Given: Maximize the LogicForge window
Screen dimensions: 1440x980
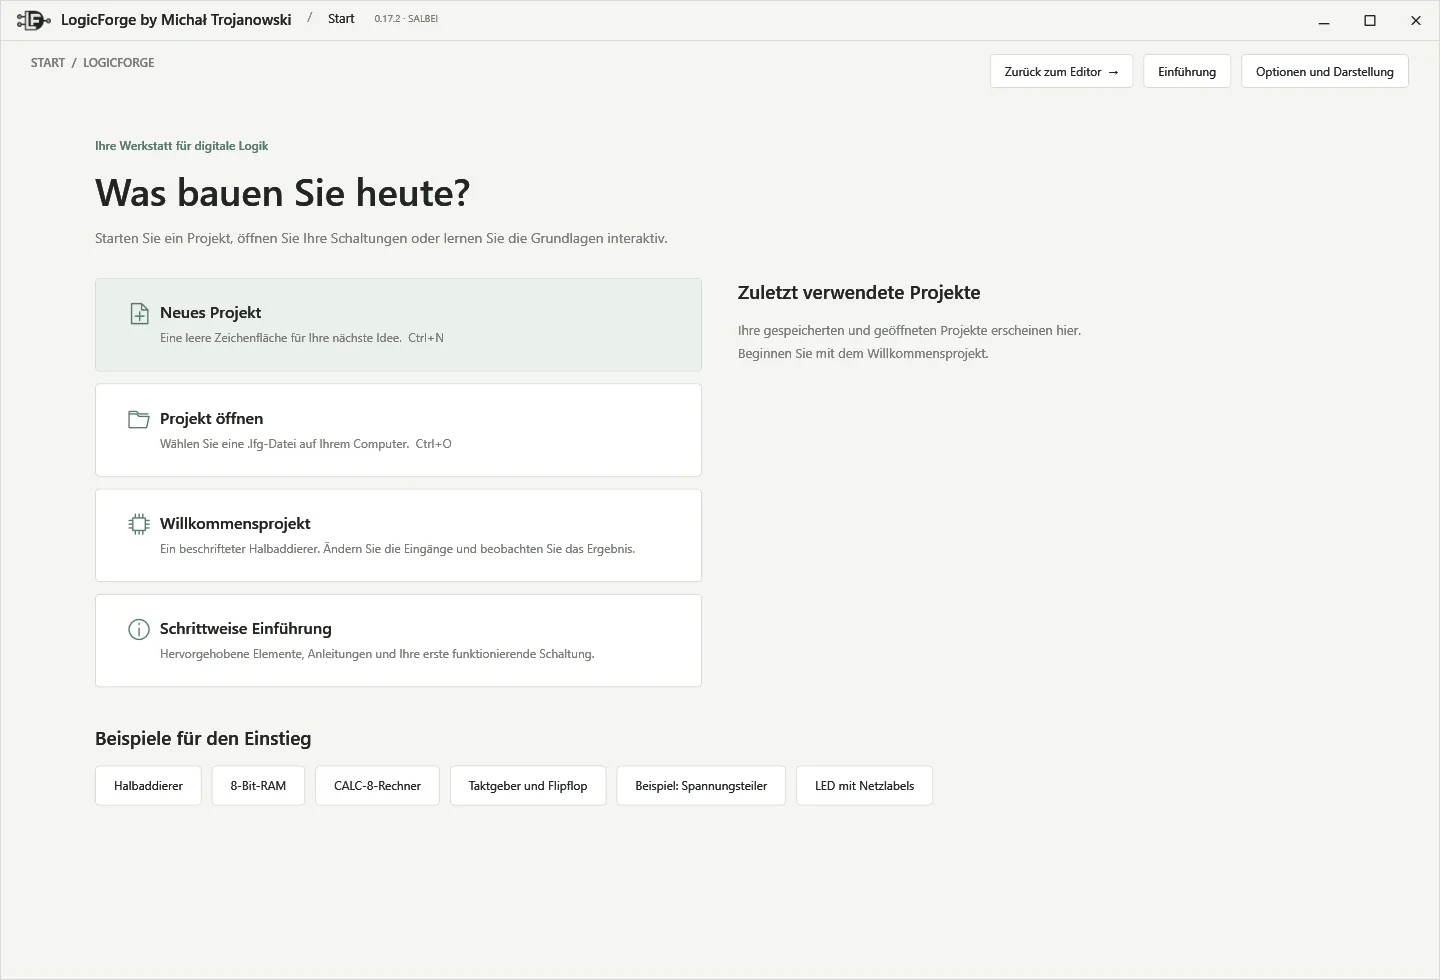Looking at the screenshot, I should [x=1370, y=20].
